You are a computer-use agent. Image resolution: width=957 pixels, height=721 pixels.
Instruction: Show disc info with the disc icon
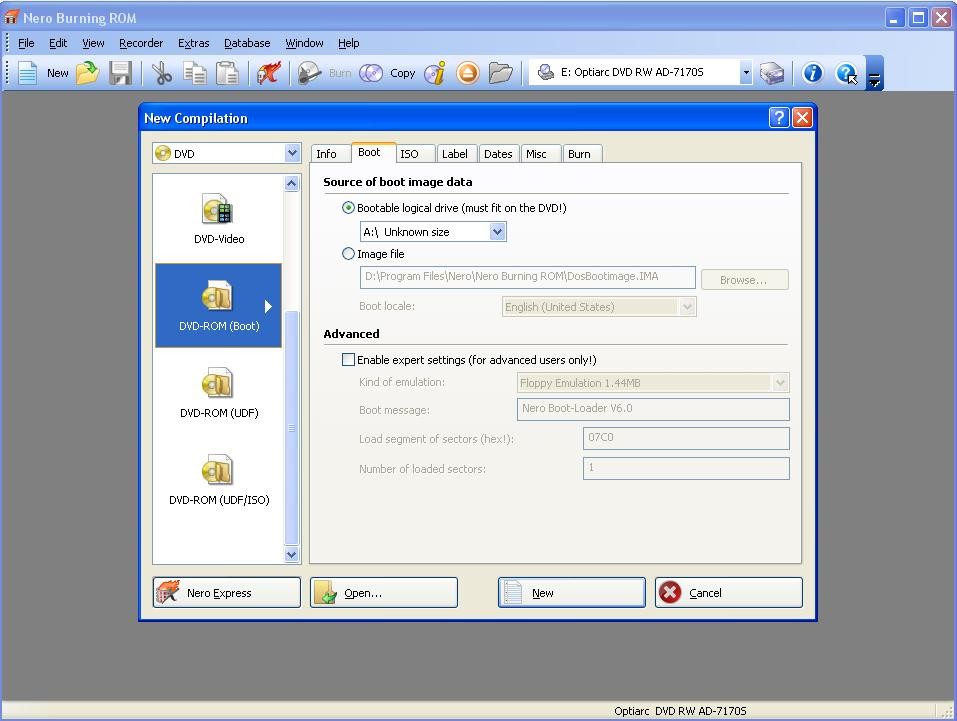click(435, 73)
